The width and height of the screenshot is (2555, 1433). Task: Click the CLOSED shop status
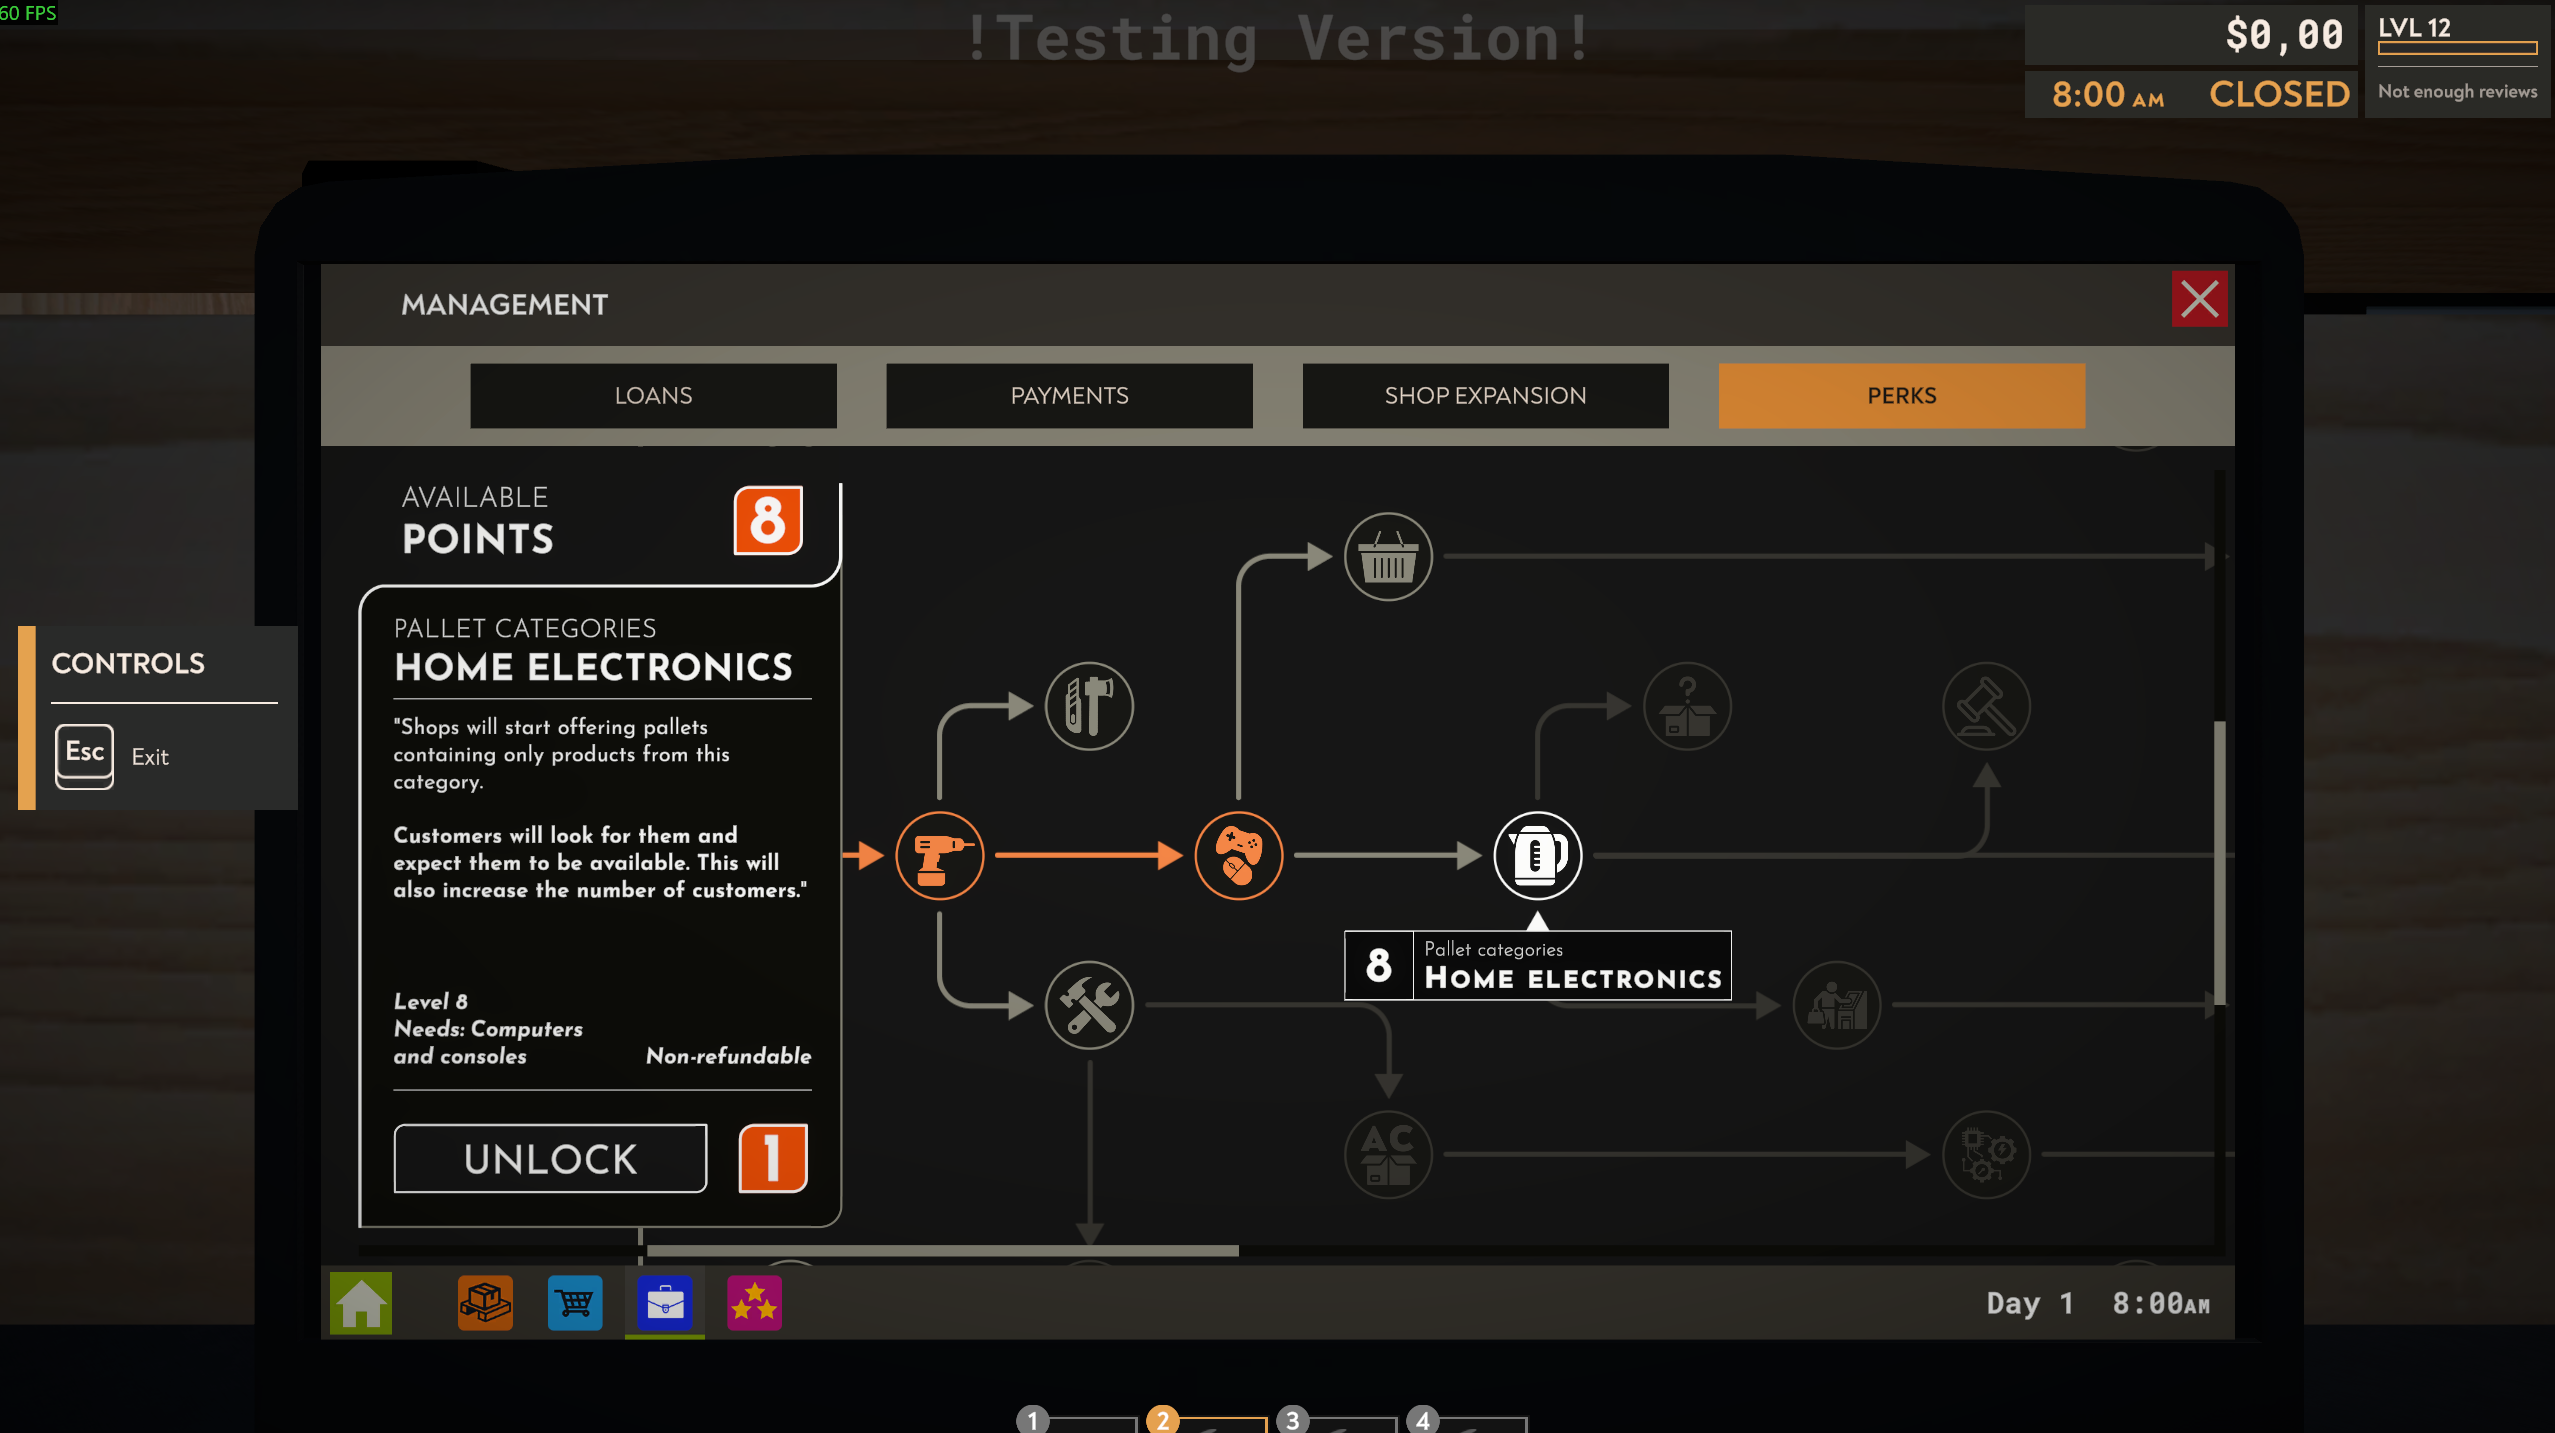click(x=2279, y=94)
